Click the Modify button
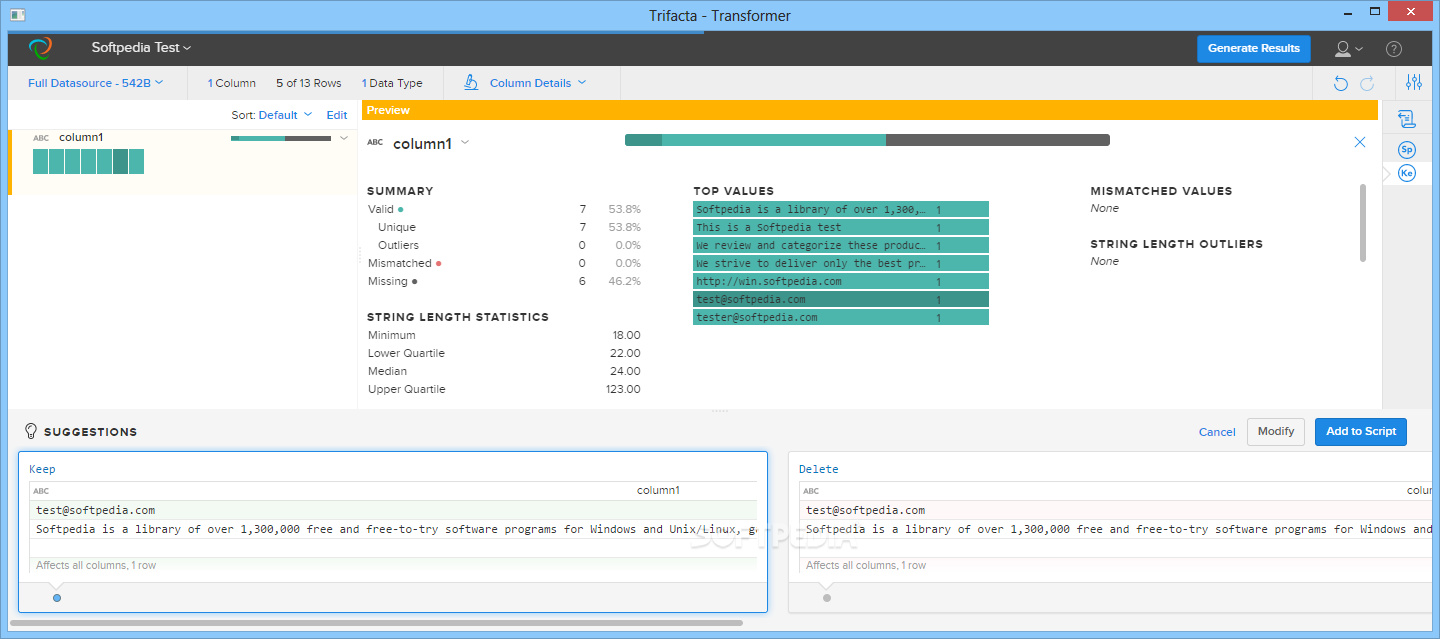The height and width of the screenshot is (639, 1440). (1276, 431)
